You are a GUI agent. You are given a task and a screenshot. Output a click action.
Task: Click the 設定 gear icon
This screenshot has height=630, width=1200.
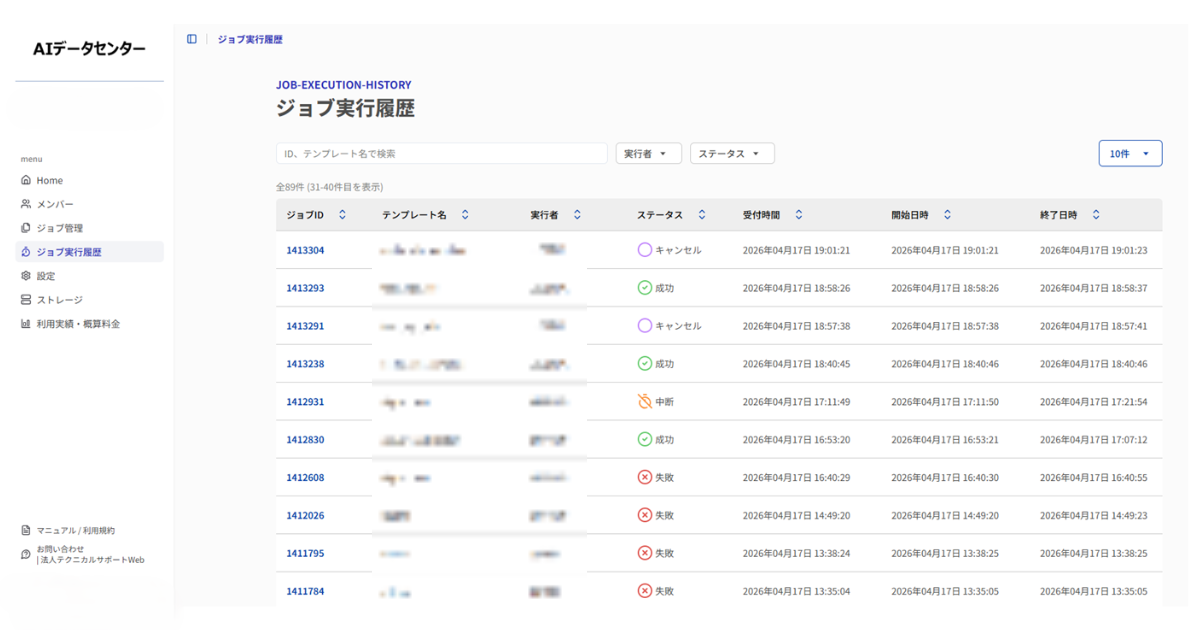tap(26, 276)
